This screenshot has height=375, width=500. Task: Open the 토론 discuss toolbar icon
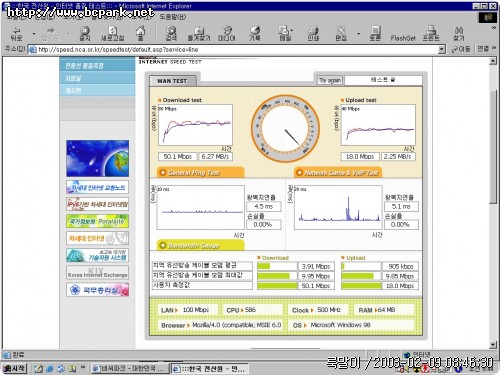375,34
